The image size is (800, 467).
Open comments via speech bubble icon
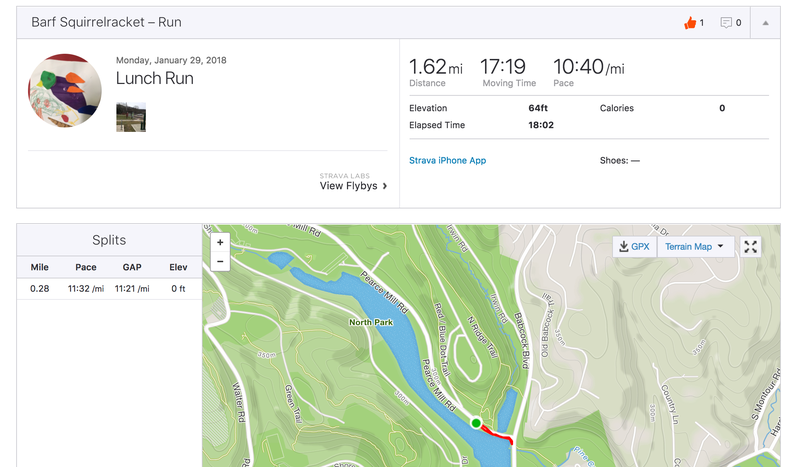(726, 22)
